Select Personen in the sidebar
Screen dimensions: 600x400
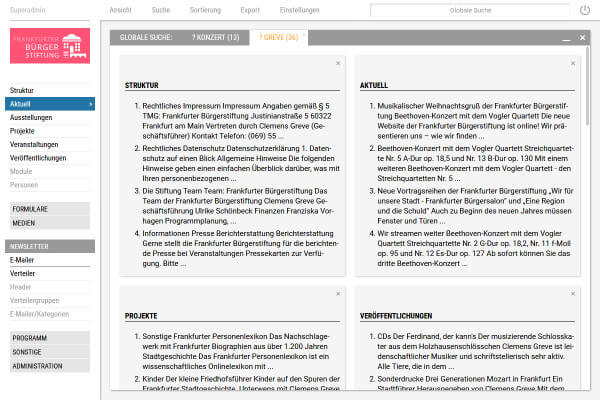[50, 185]
